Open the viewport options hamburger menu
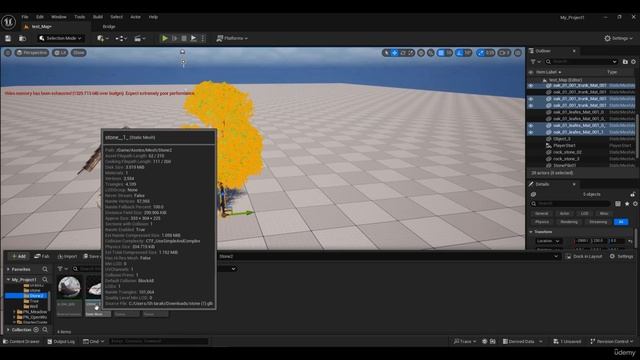This screenshot has height=360, width=640. click(x=8, y=53)
